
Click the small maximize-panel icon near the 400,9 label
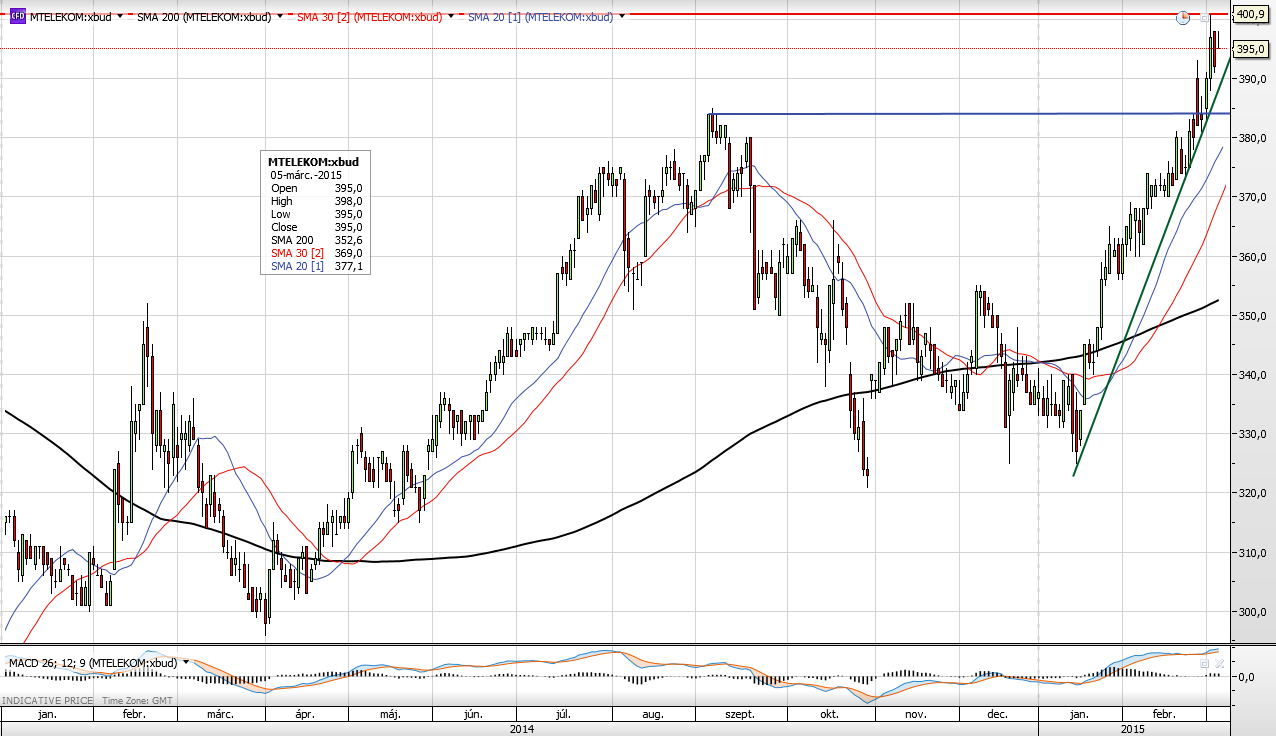1204,18
